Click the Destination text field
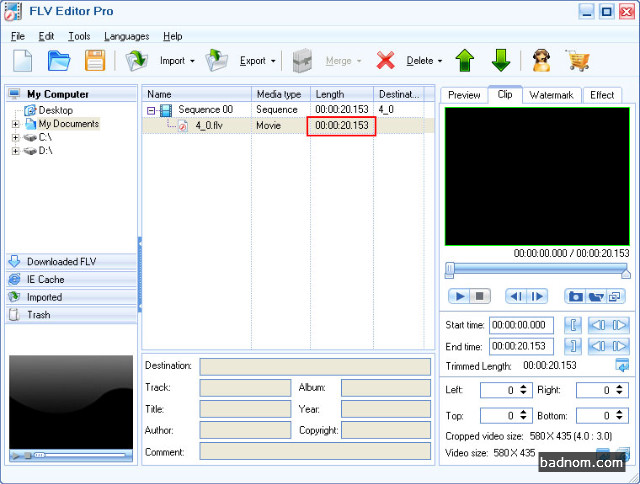The image size is (640, 484). (x=315, y=366)
